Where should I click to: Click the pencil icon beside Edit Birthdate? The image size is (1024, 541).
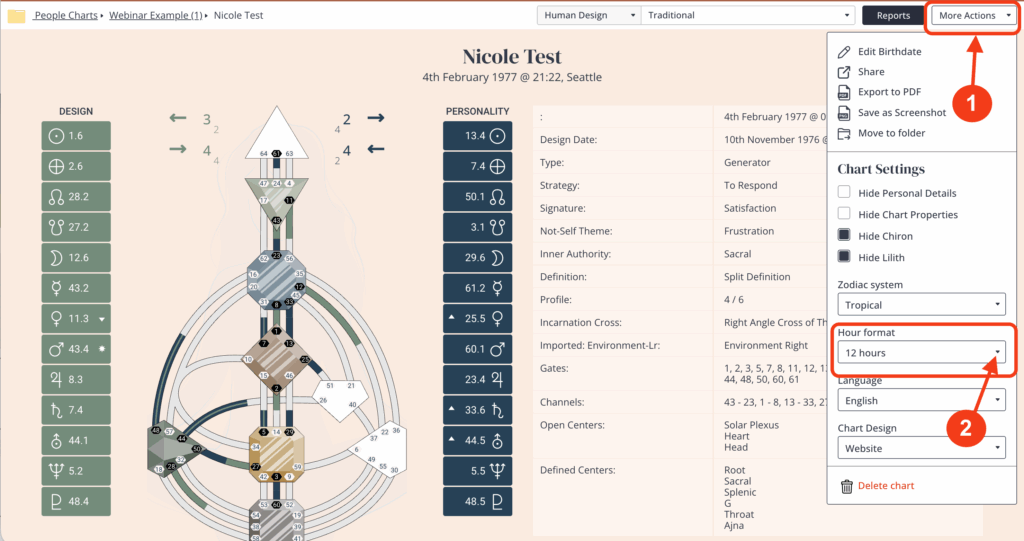pyautogui.click(x=845, y=51)
